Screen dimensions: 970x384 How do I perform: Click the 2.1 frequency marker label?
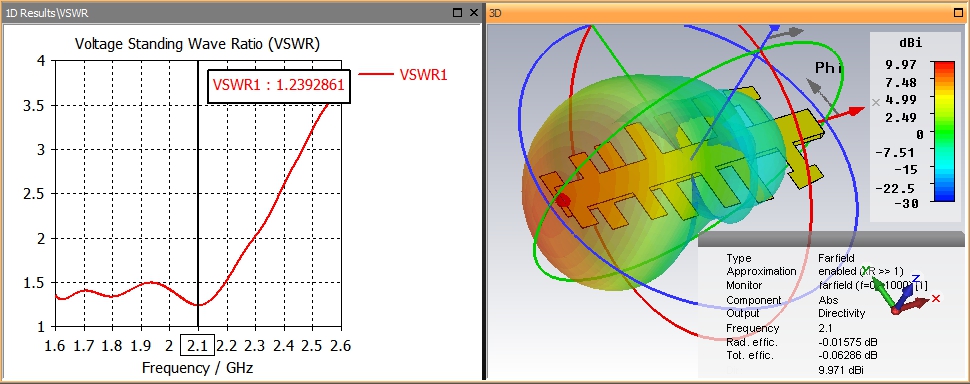pyautogui.click(x=197, y=344)
